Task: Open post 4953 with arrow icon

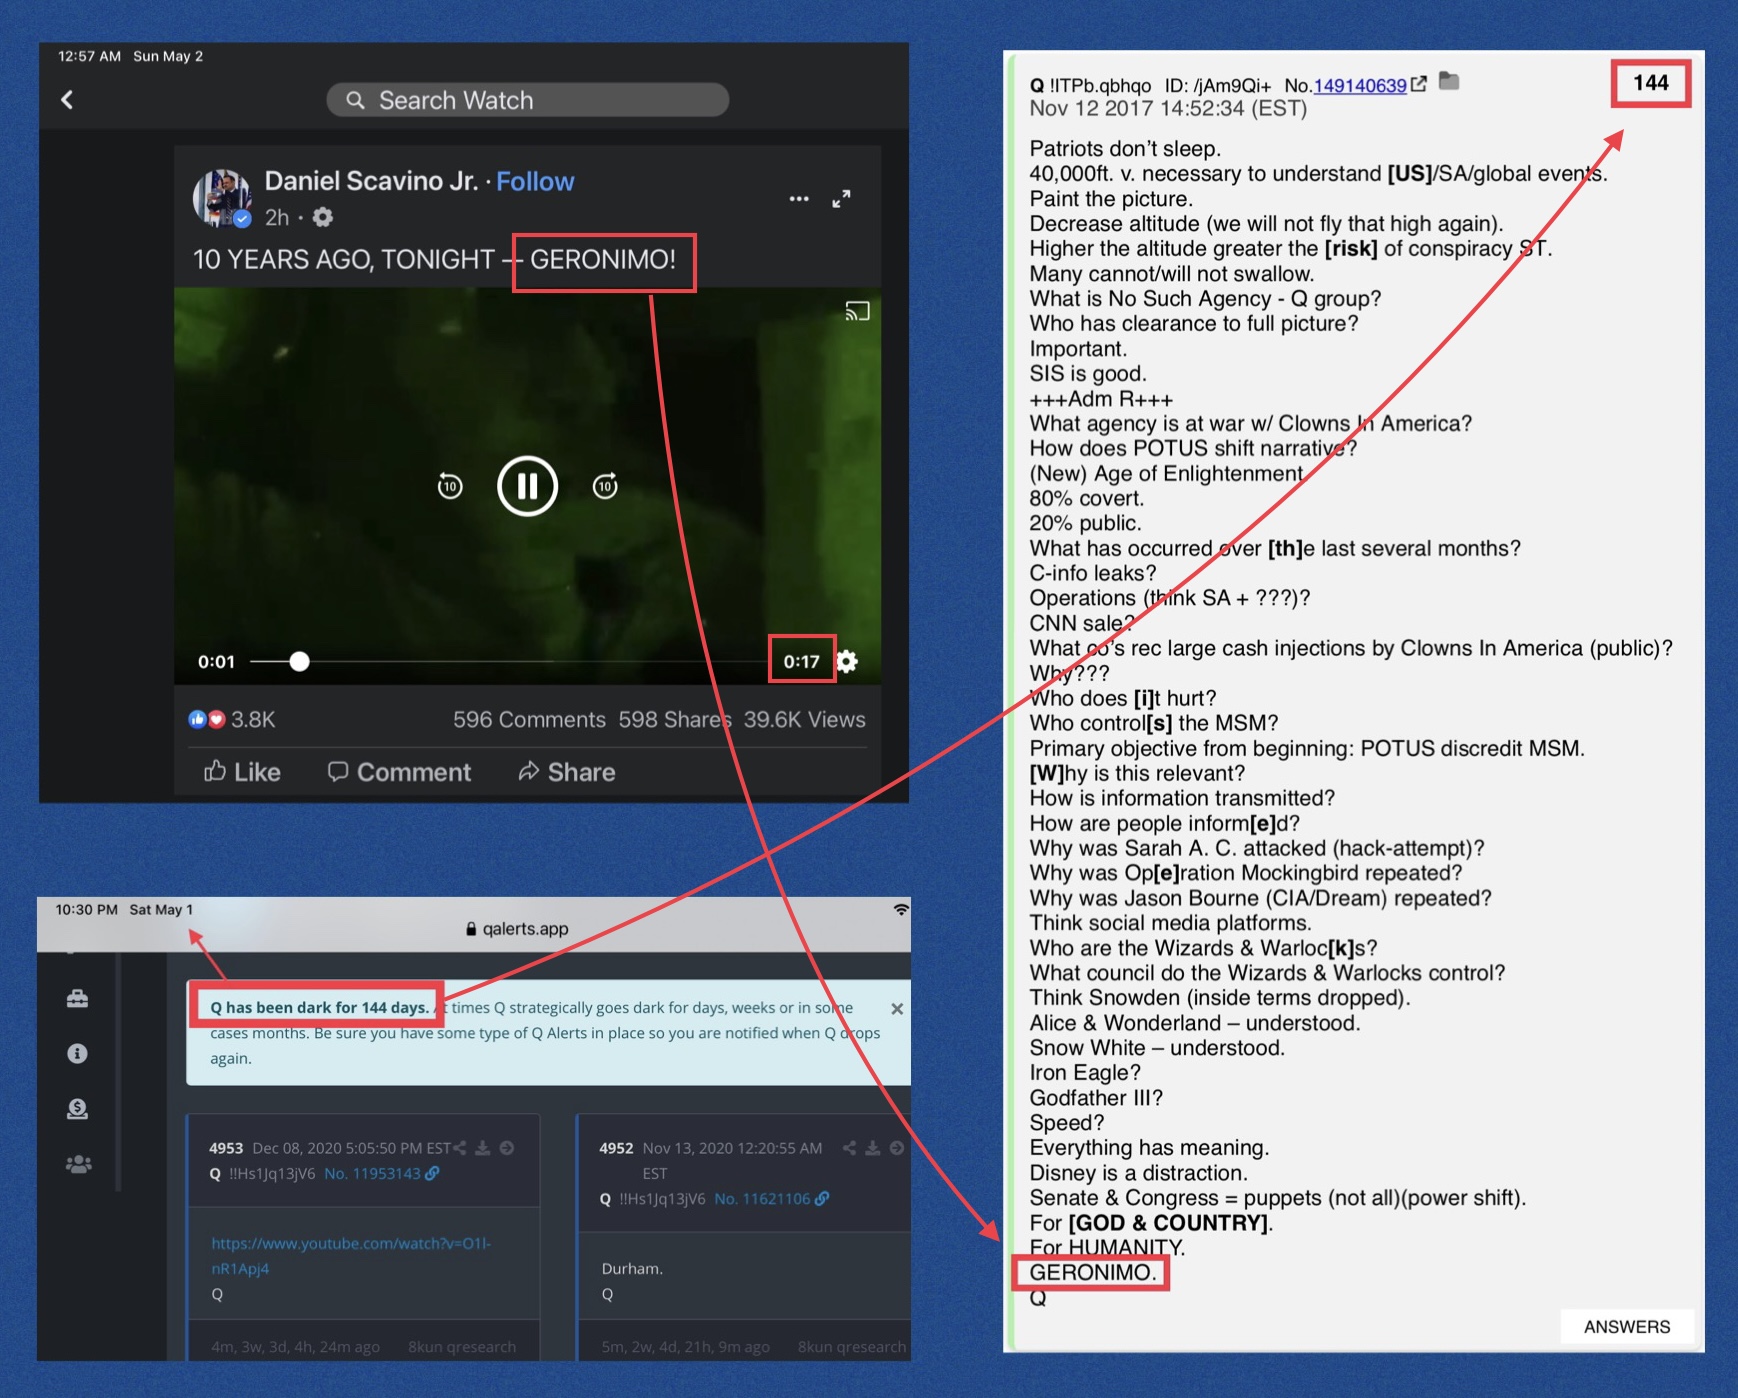Action: pyautogui.click(x=507, y=1148)
